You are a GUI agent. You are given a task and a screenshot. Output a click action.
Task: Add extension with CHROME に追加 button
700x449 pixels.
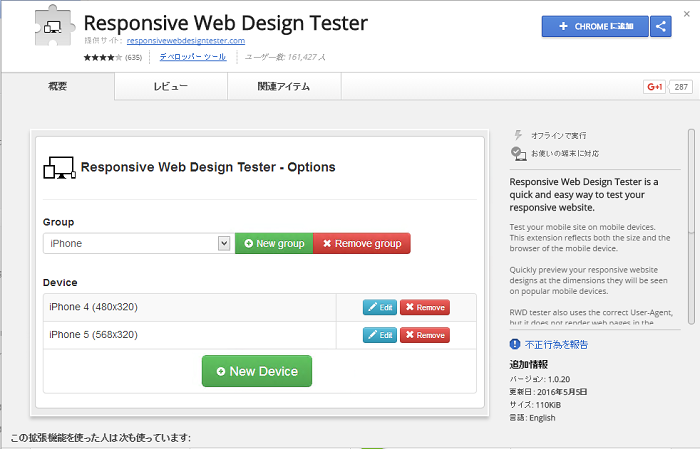(595, 26)
